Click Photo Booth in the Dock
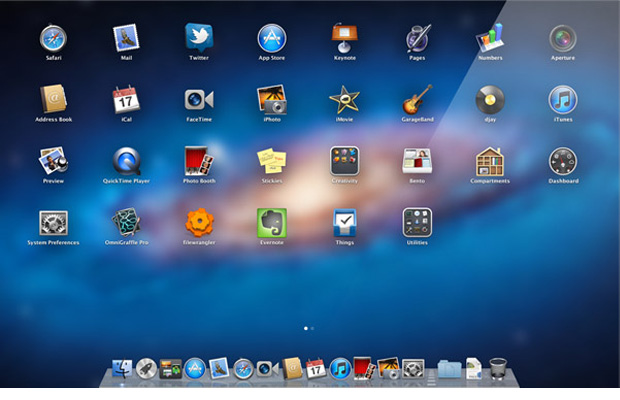 pos(364,368)
